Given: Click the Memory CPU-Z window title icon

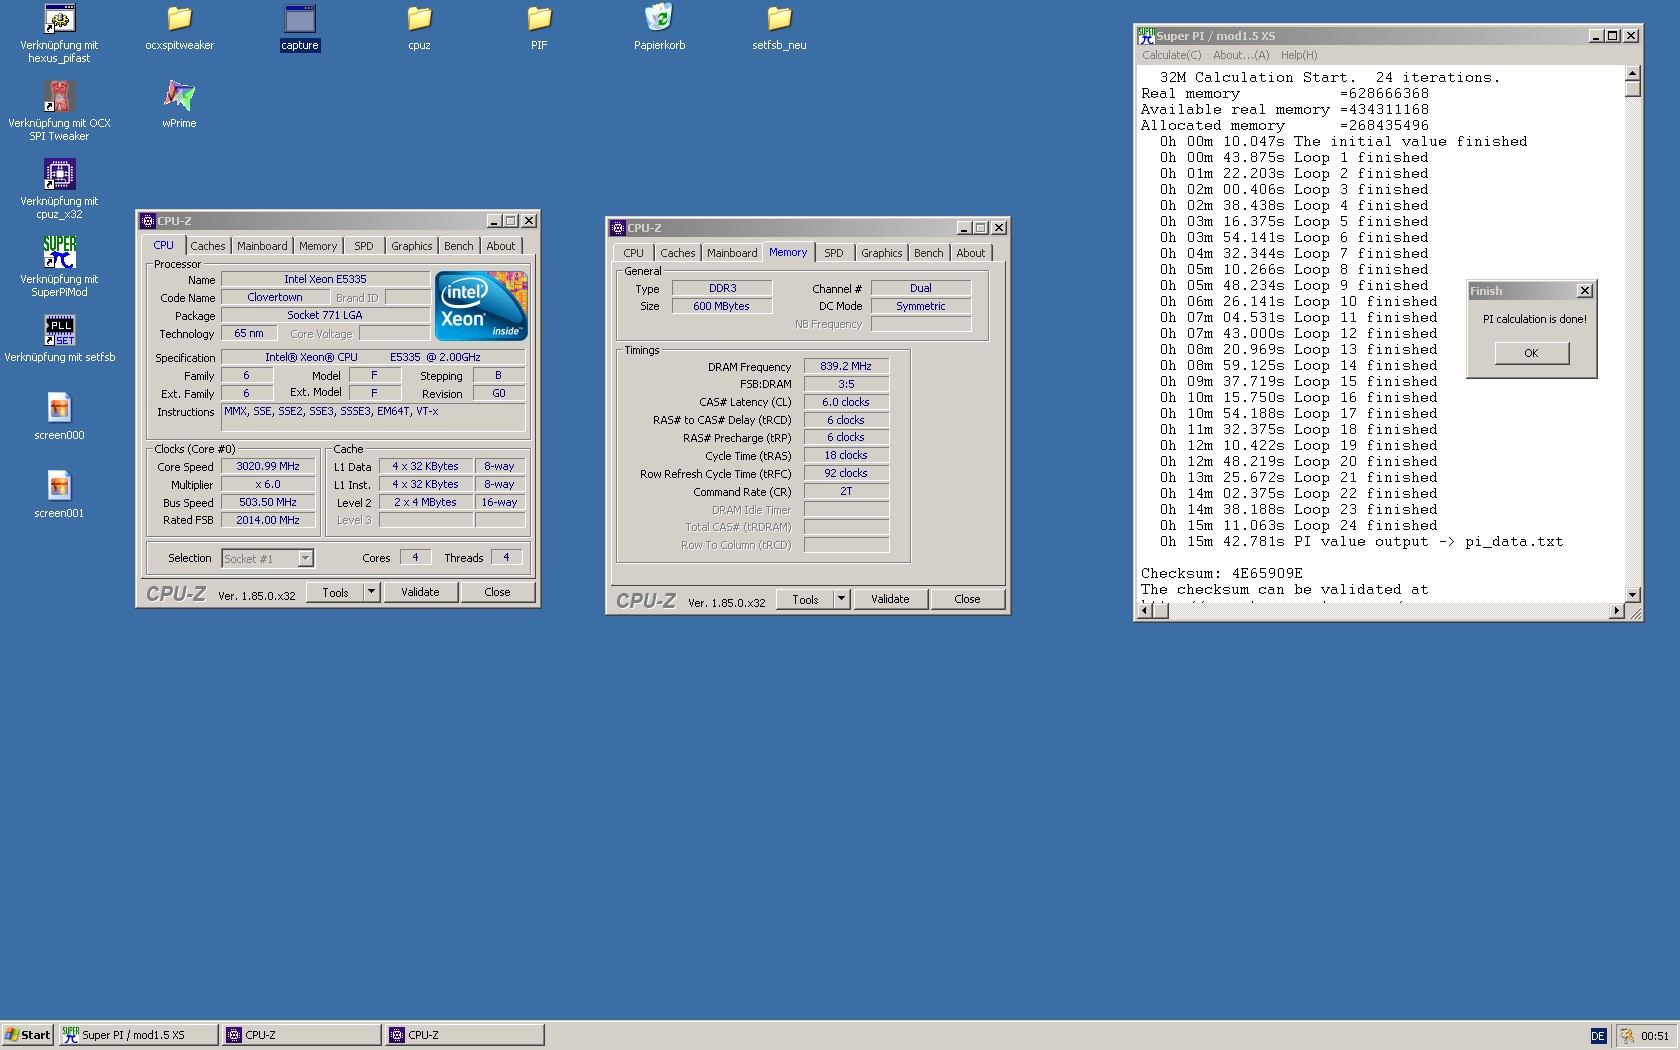Looking at the screenshot, I should point(618,228).
